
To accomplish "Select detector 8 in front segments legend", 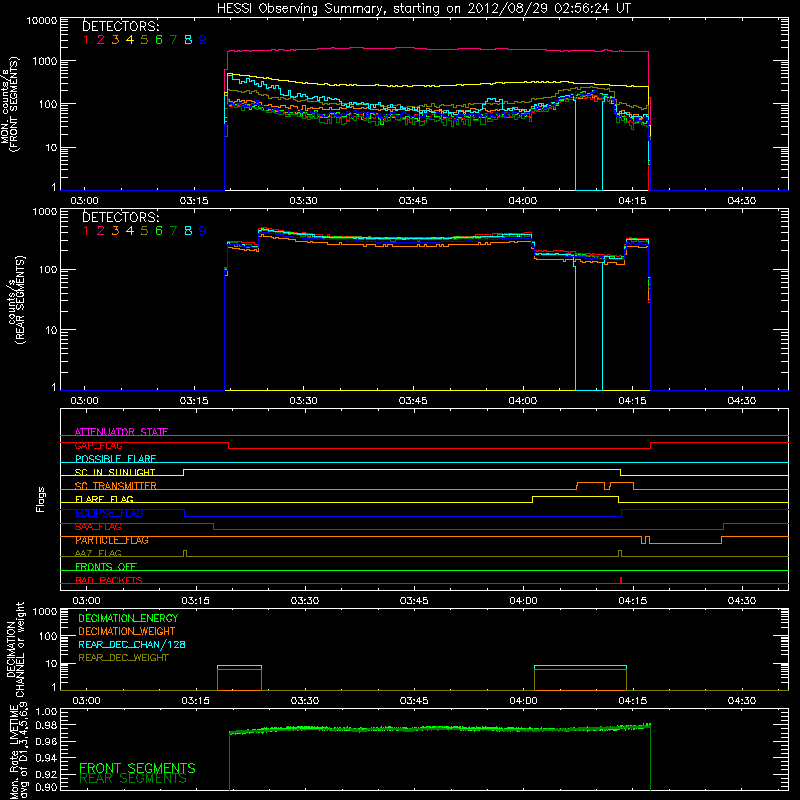I will (188, 40).
